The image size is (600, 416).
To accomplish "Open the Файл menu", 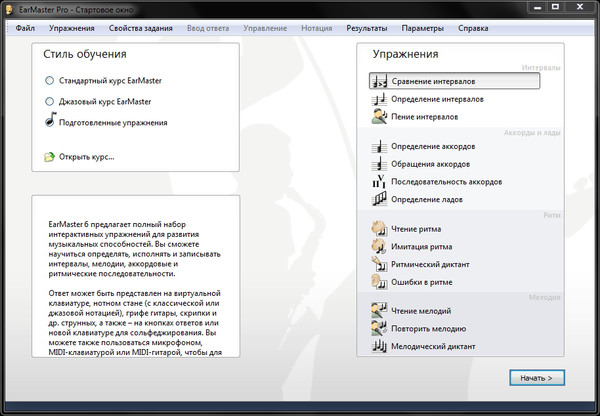I will [x=26, y=28].
